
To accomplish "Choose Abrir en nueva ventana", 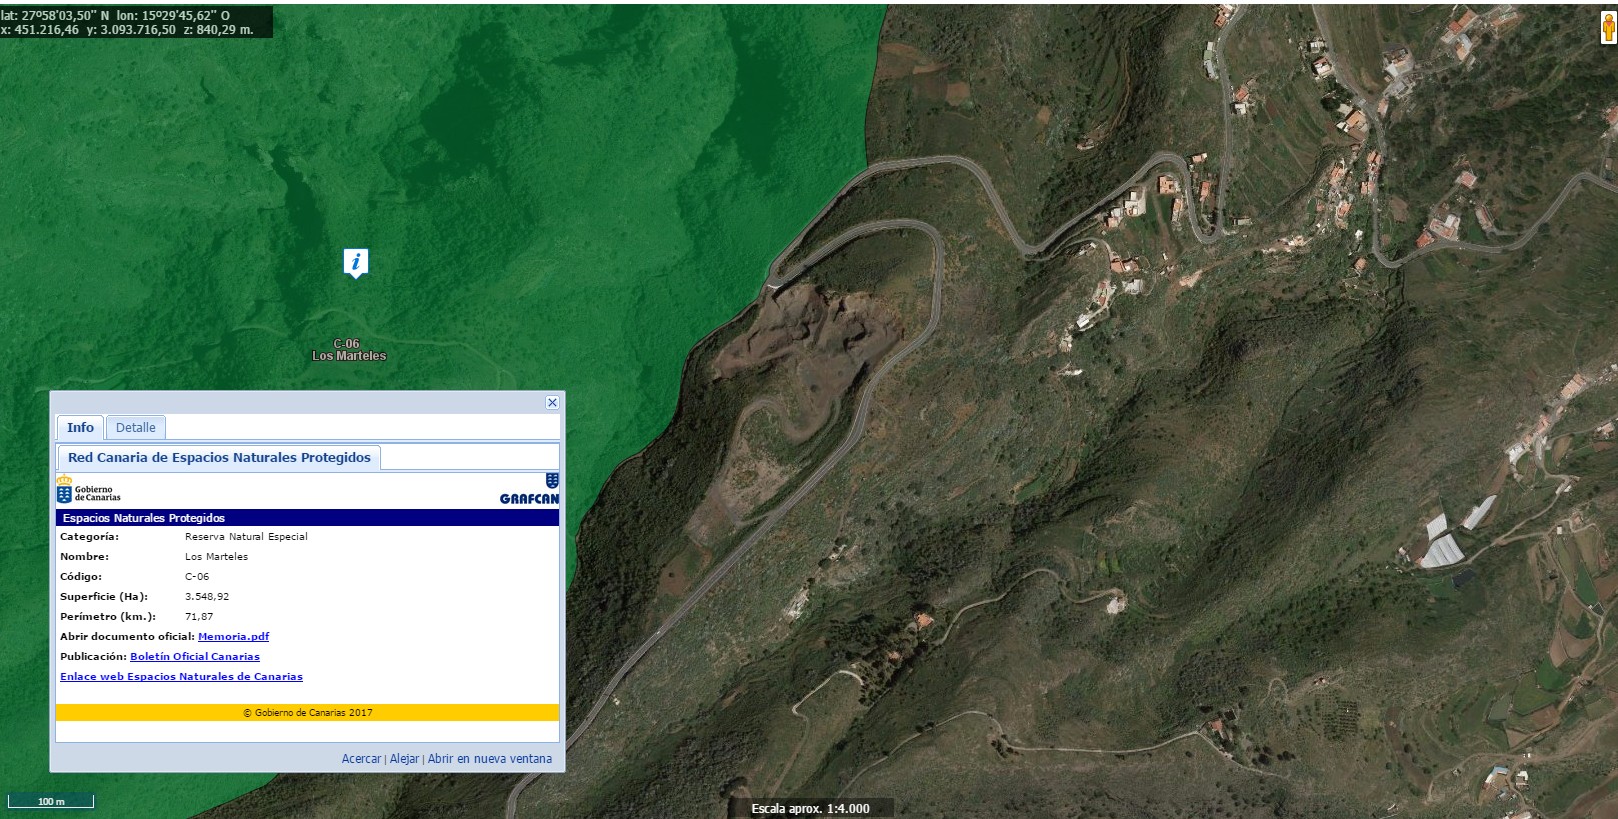I will [489, 759].
